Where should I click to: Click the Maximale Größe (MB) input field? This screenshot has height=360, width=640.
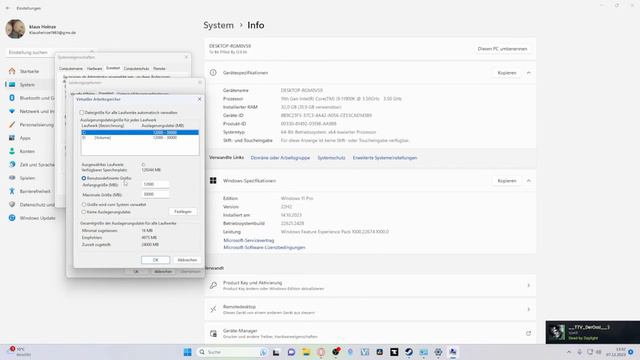coord(156,194)
